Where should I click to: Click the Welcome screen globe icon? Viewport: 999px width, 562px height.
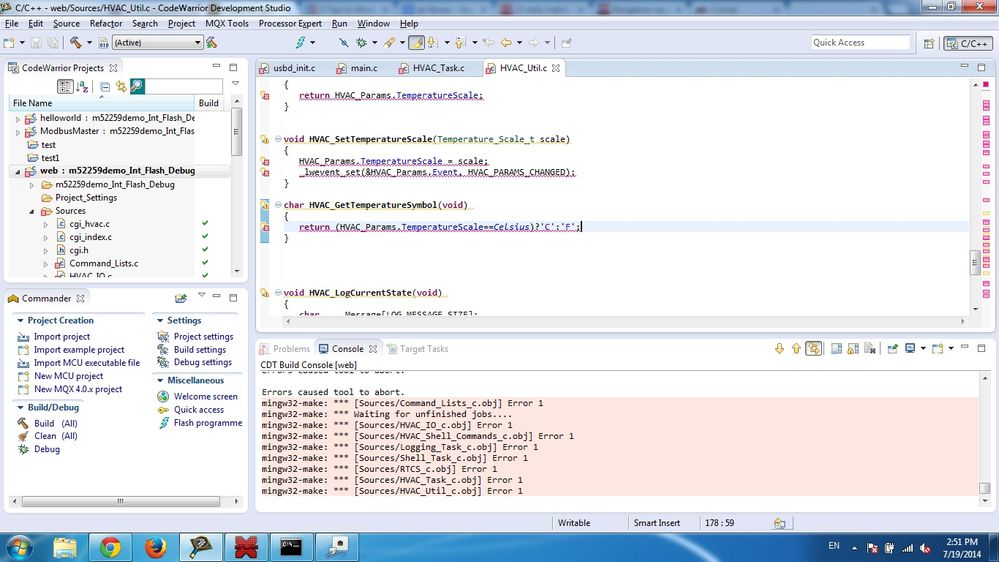pos(164,396)
